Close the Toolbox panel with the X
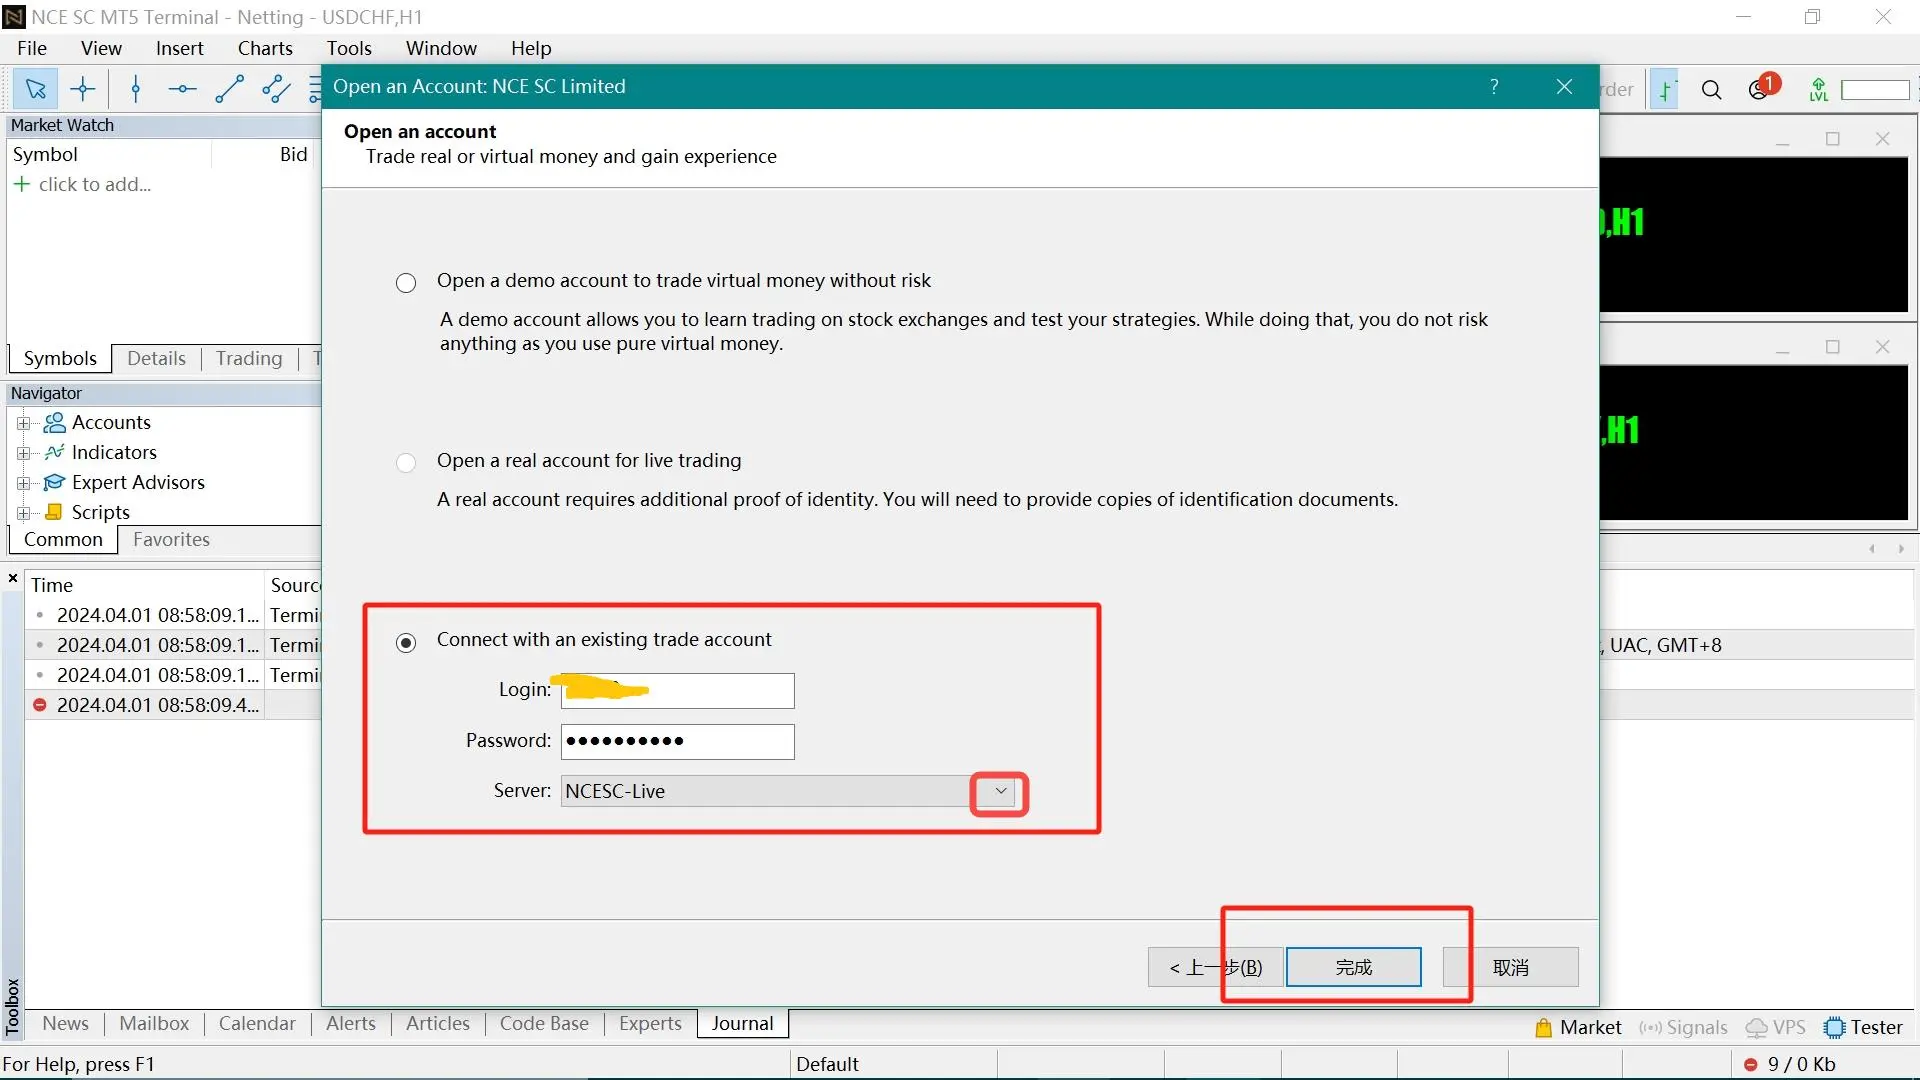The width and height of the screenshot is (1920, 1080). [x=13, y=579]
